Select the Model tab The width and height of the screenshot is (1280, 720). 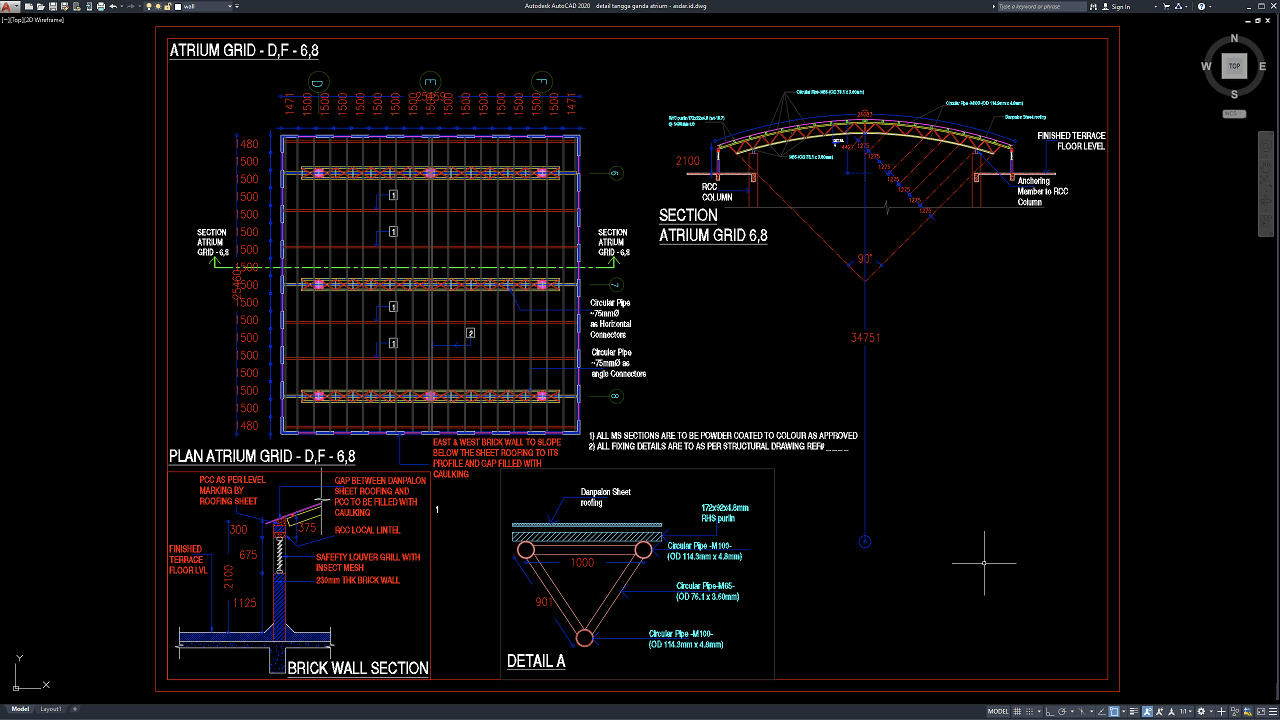coord(20,709)
